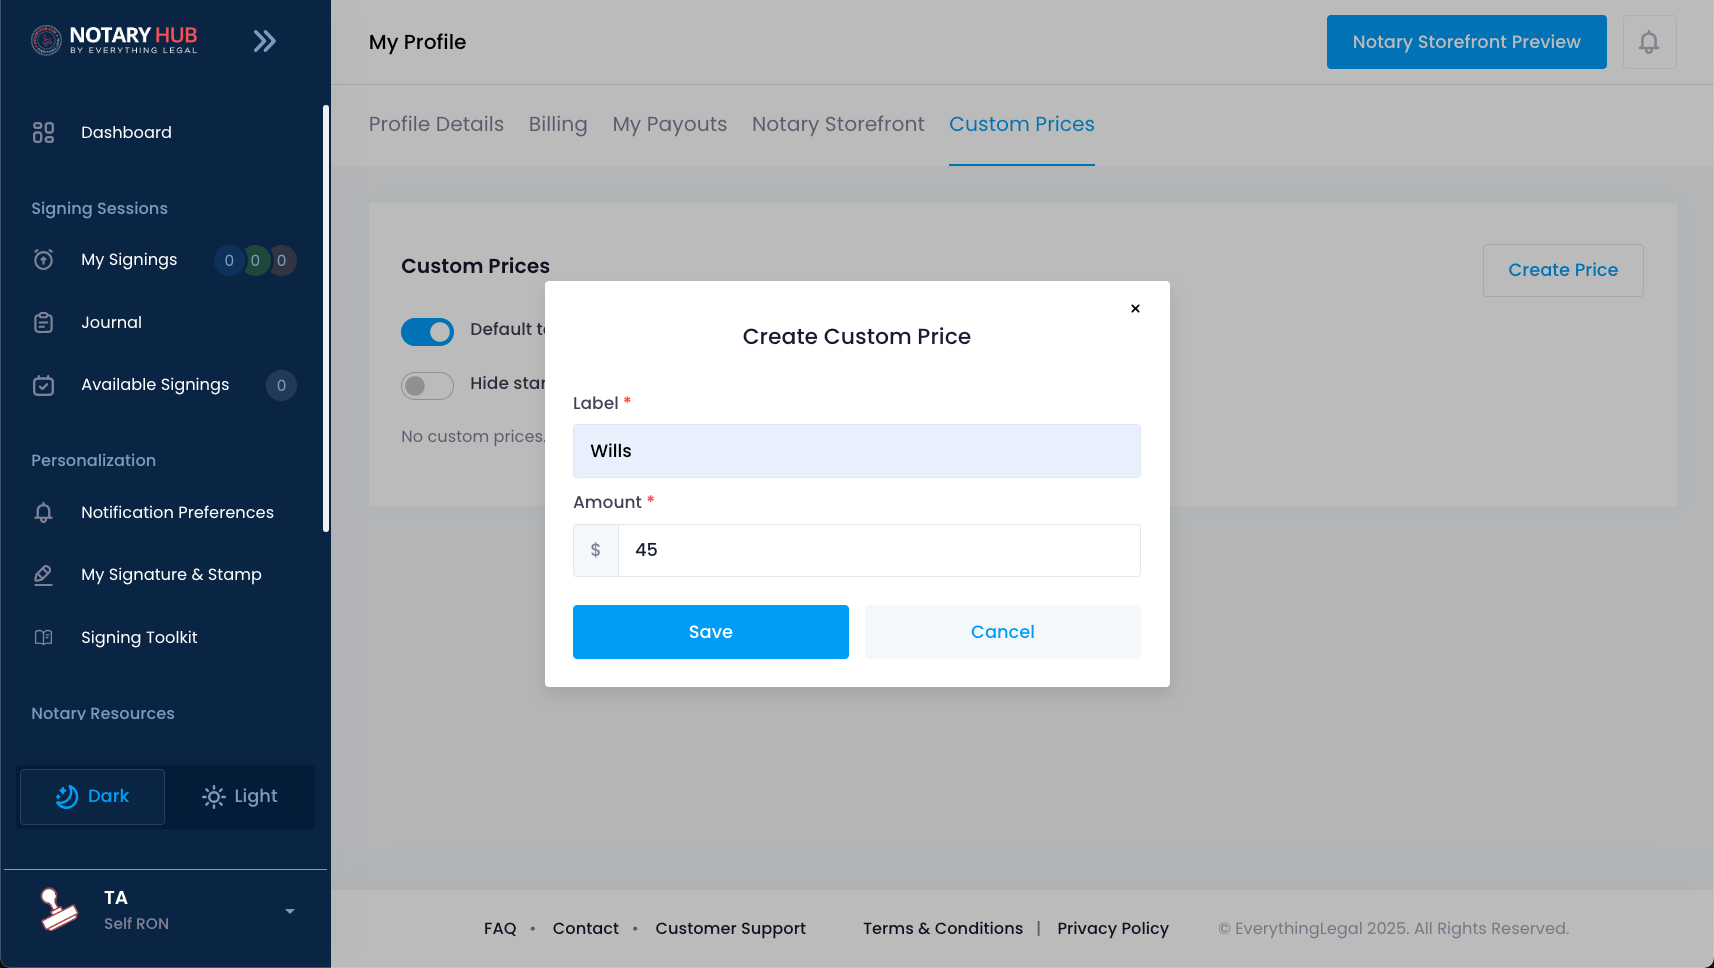1714x968 pixels.
Task: Open My Signature & Stamp pen icon
Action: [43, 575]
